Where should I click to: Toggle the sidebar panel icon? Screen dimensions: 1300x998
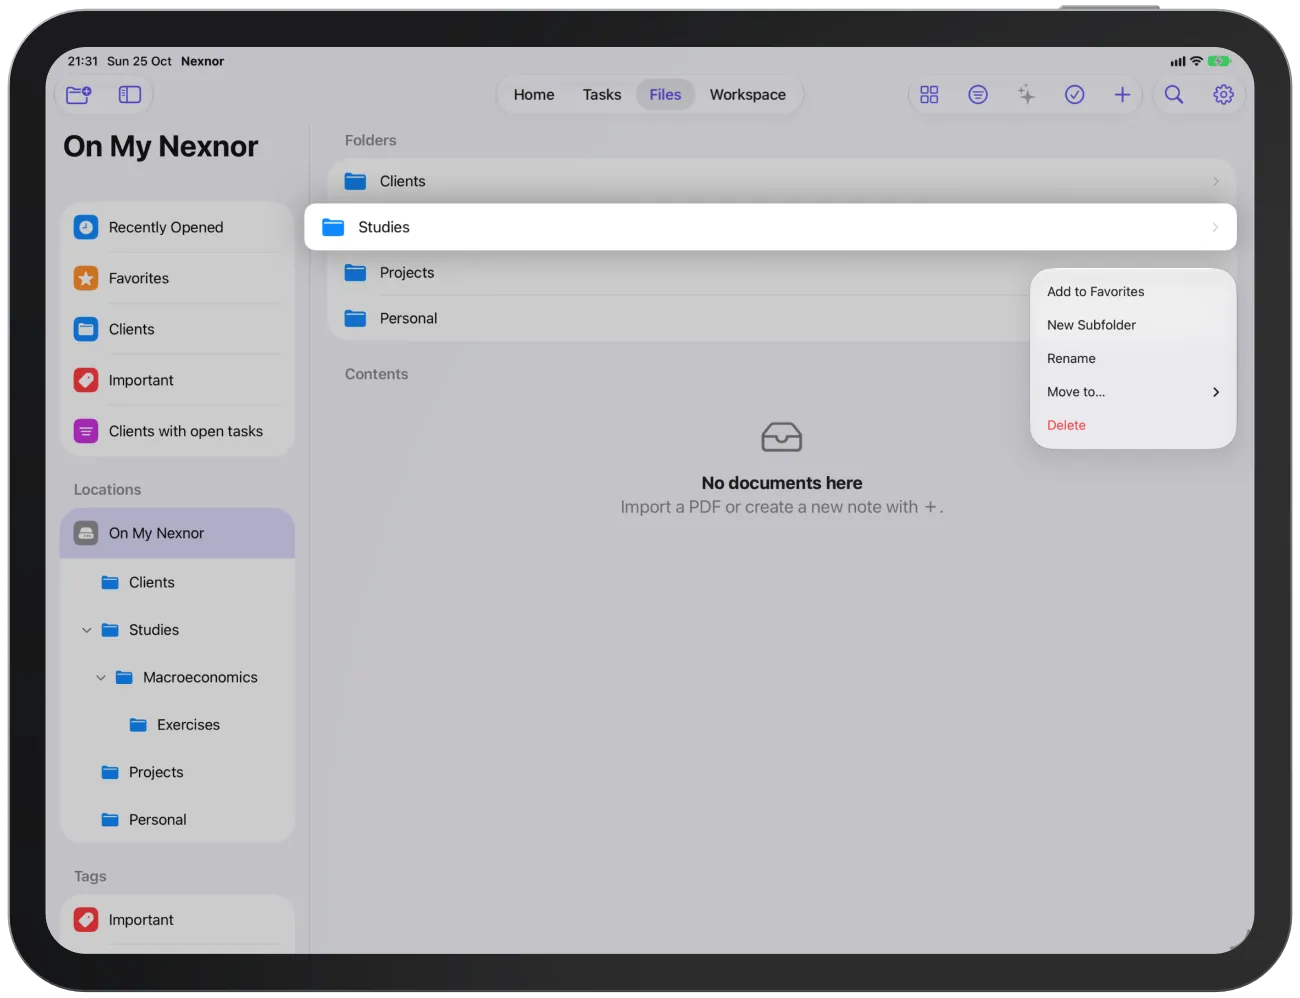(x=130, y=95)
